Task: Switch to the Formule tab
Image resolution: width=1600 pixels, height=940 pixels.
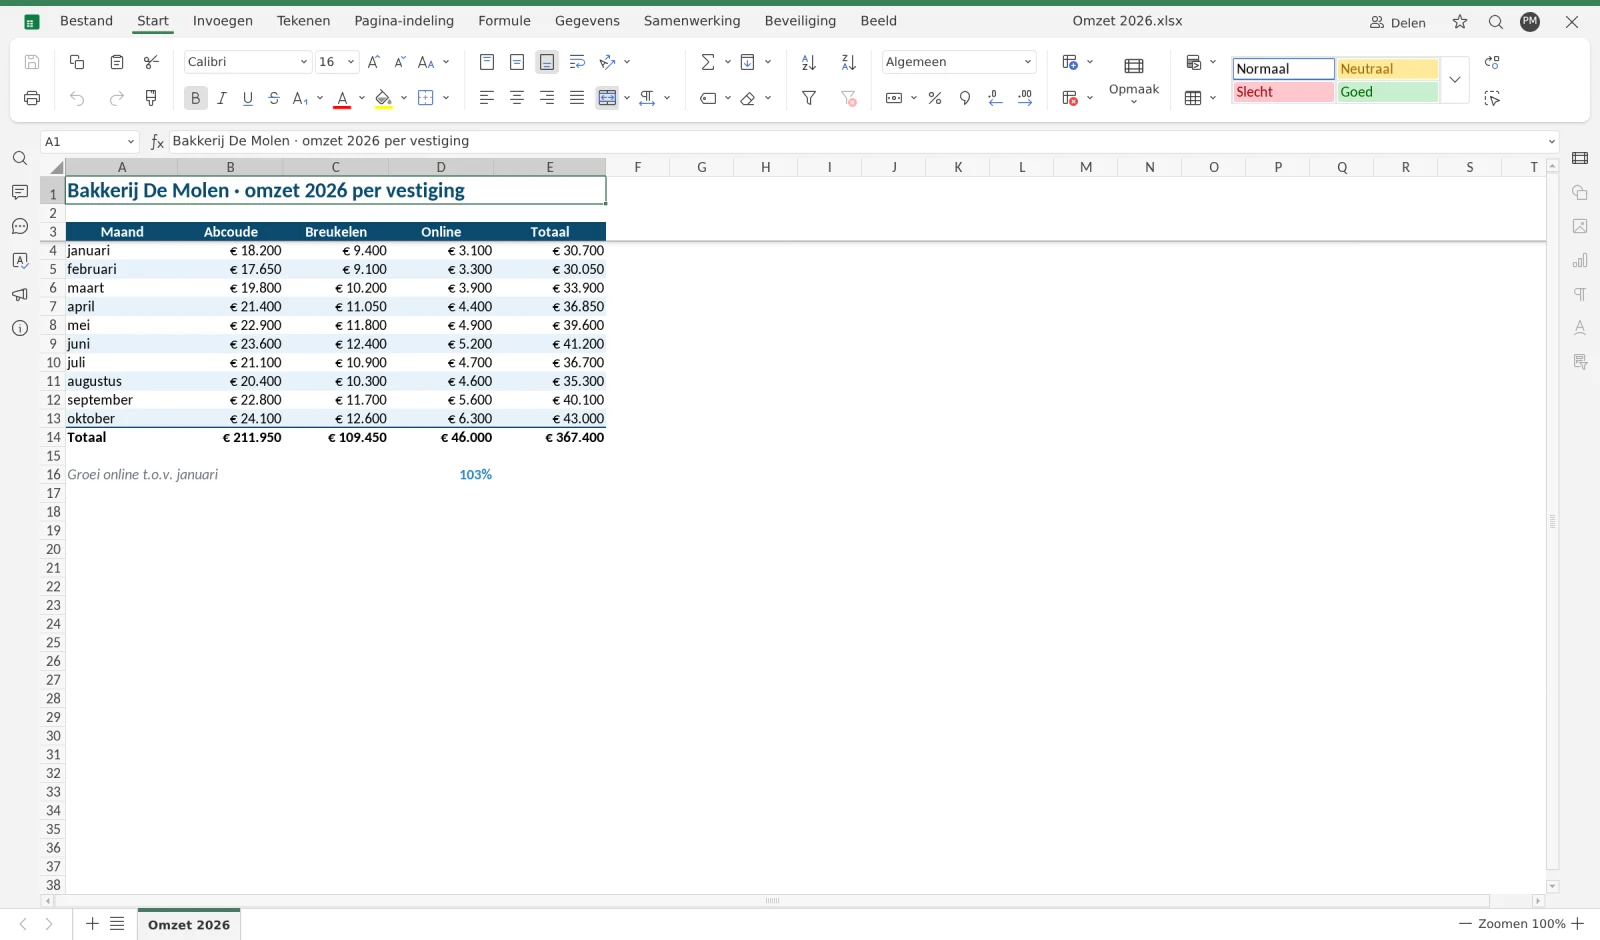Action: click(x=504, y=21)
